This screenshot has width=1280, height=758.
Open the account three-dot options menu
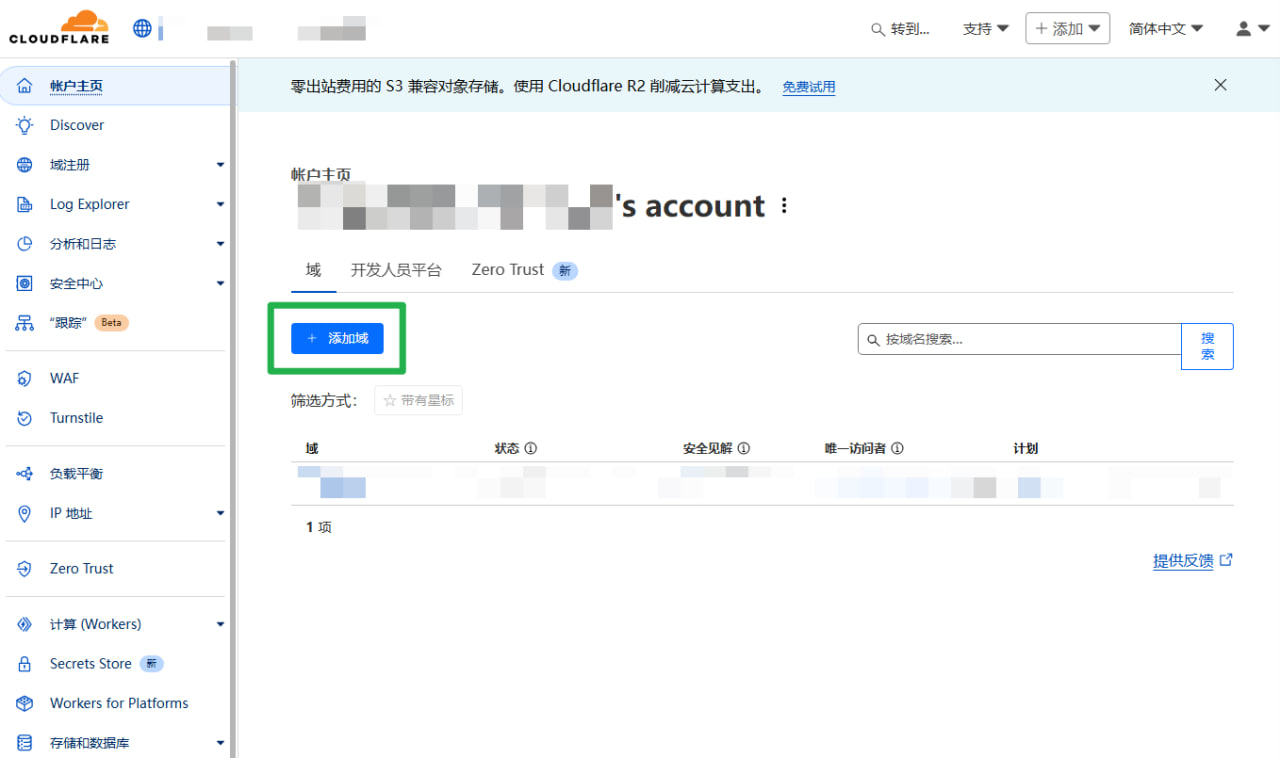(784, 206)
